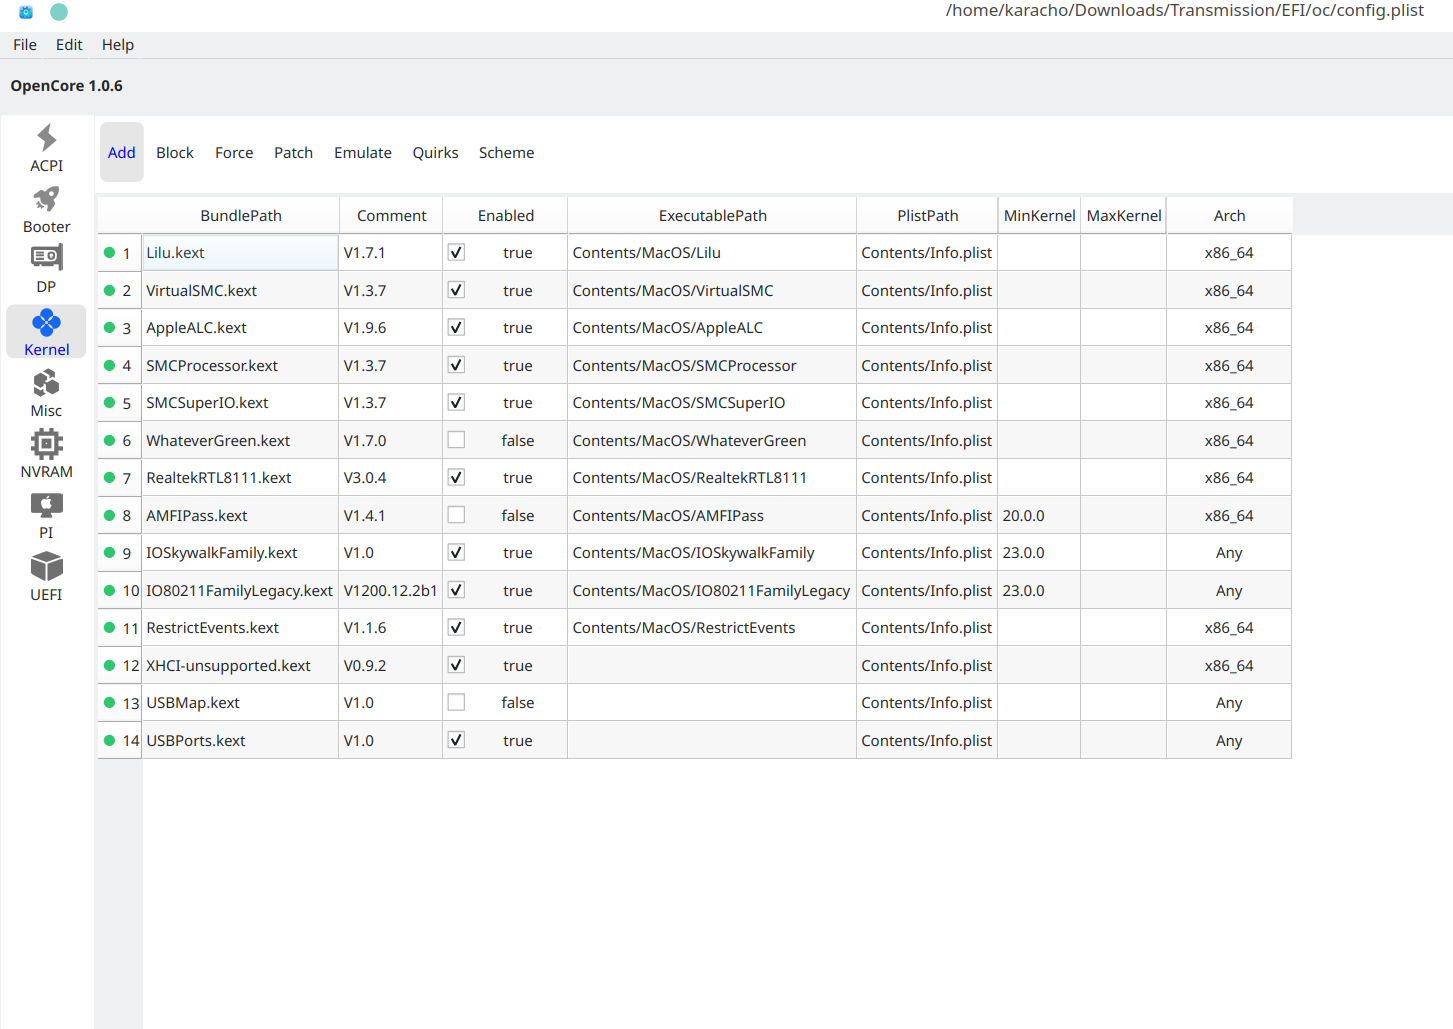Viewport: 1453px width, 1029px height.
Task: Click comment cell V1200.12.2b1
Action: click(391, 590)
